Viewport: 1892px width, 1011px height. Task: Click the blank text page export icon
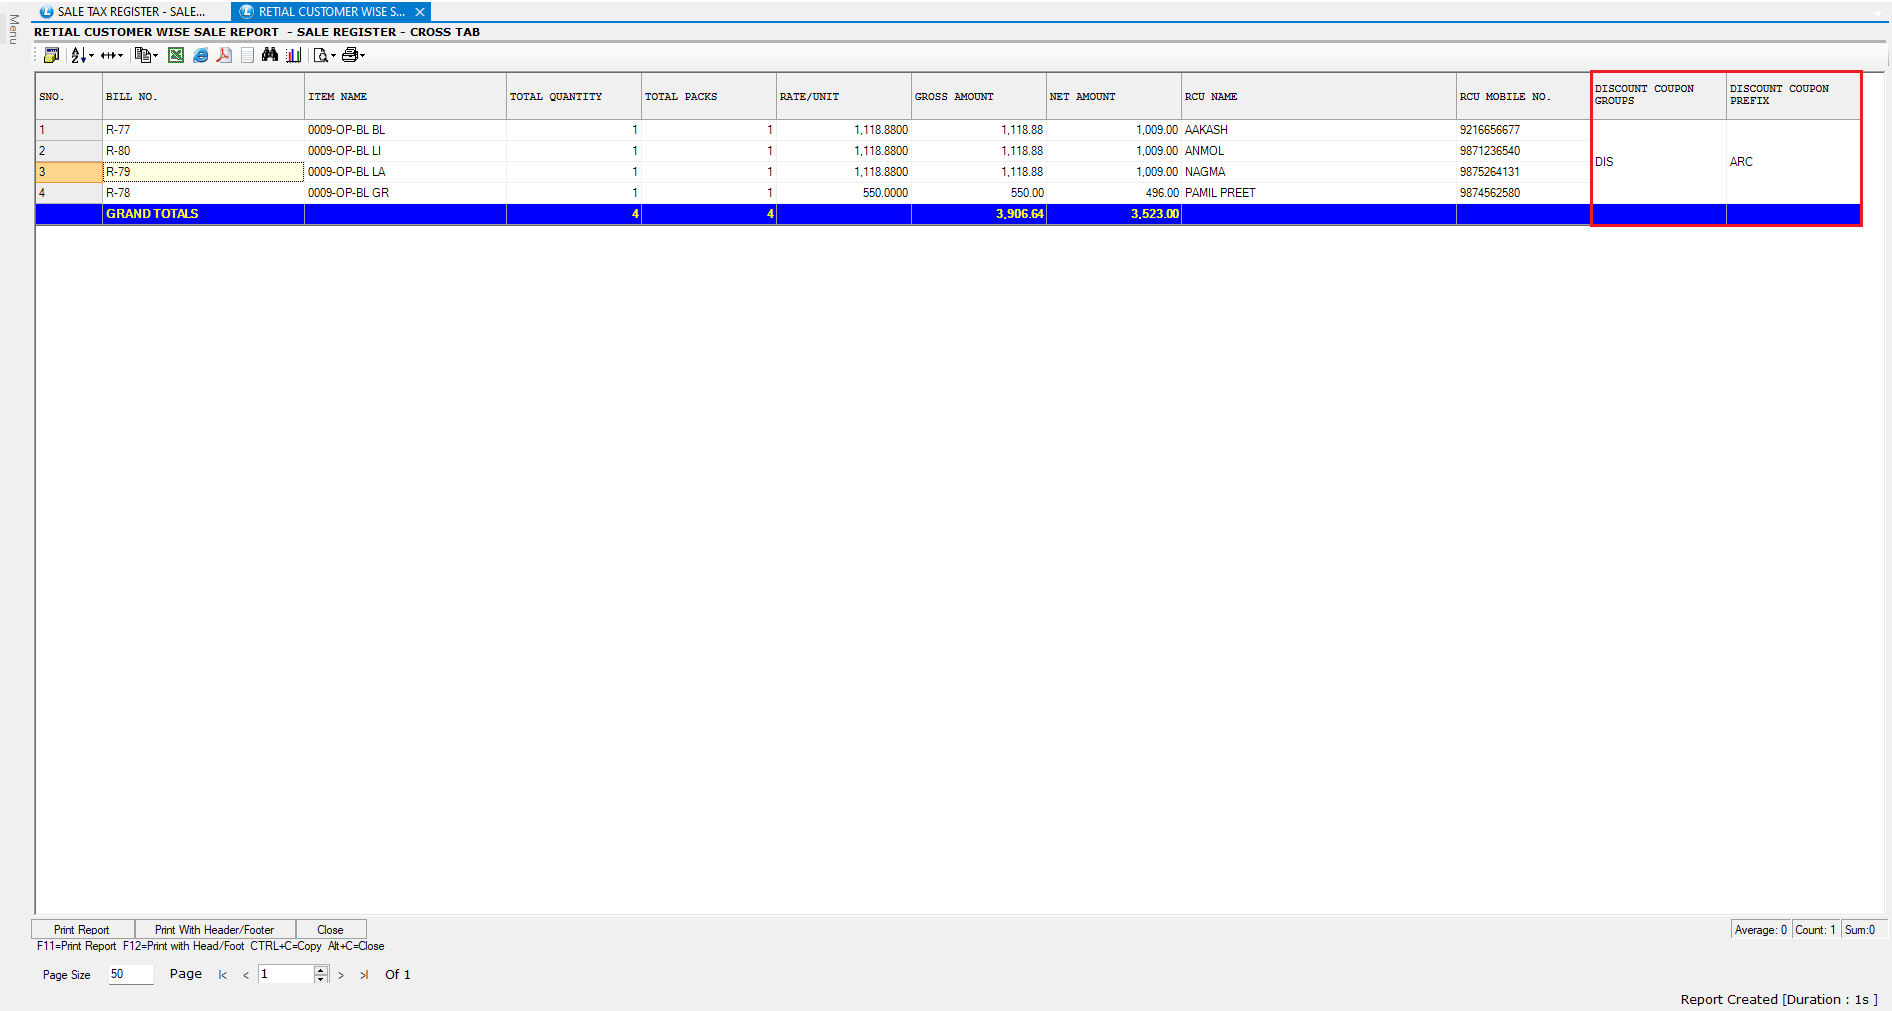pos(247,55)
